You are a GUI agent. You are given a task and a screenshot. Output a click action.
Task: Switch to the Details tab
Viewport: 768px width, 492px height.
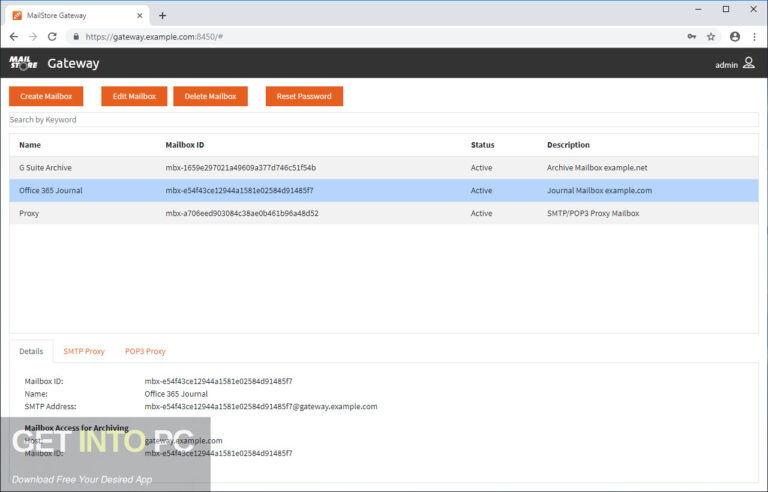(x=31, y=351)
